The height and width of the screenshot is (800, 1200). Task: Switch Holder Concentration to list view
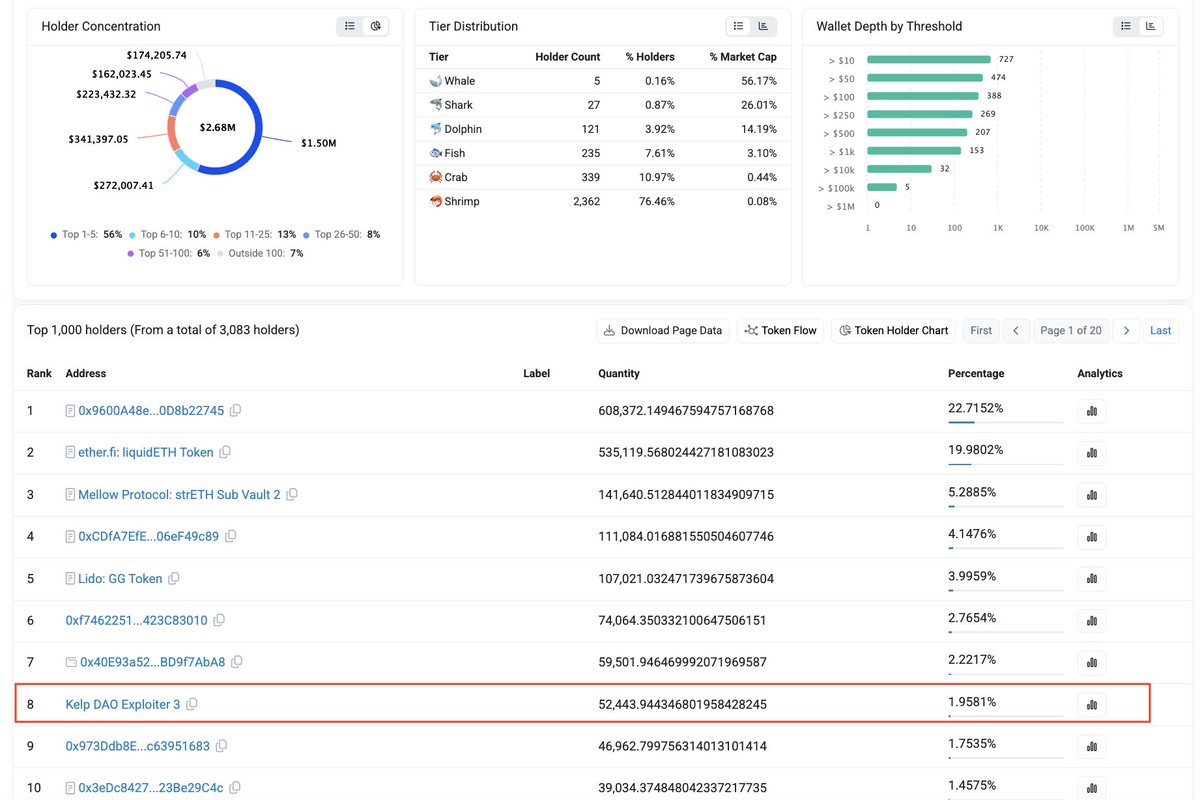tap(350, 26)
